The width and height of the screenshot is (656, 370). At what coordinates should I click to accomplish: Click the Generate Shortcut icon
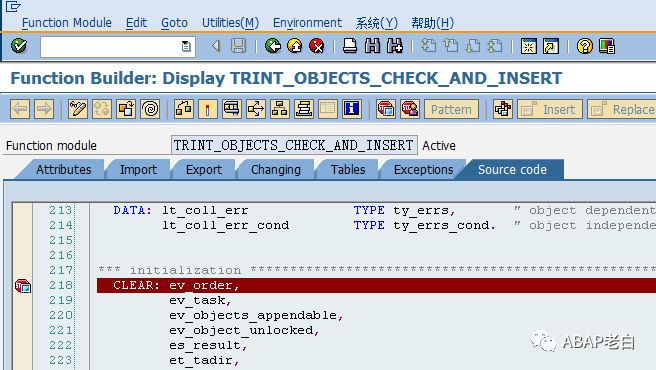pyautogui.click(x=551, y=46)
